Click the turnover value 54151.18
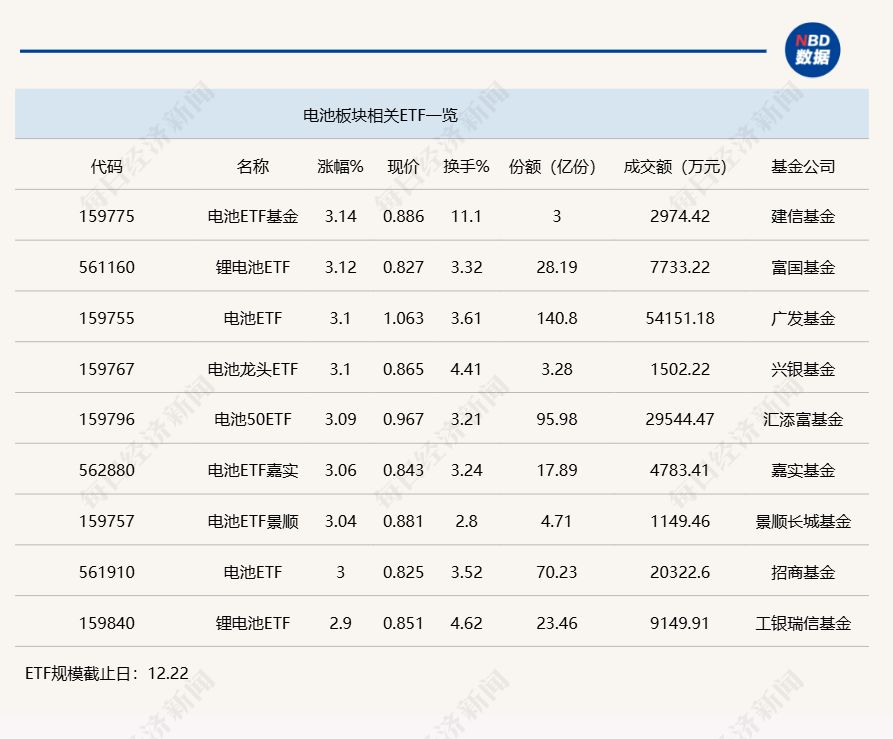The width and height of the screenshot is (893, 739). 679,318
